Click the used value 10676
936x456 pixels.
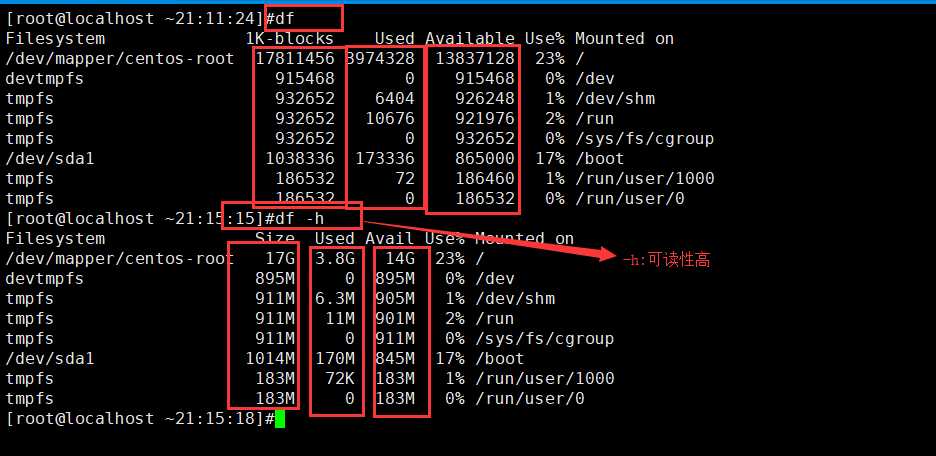390,119
